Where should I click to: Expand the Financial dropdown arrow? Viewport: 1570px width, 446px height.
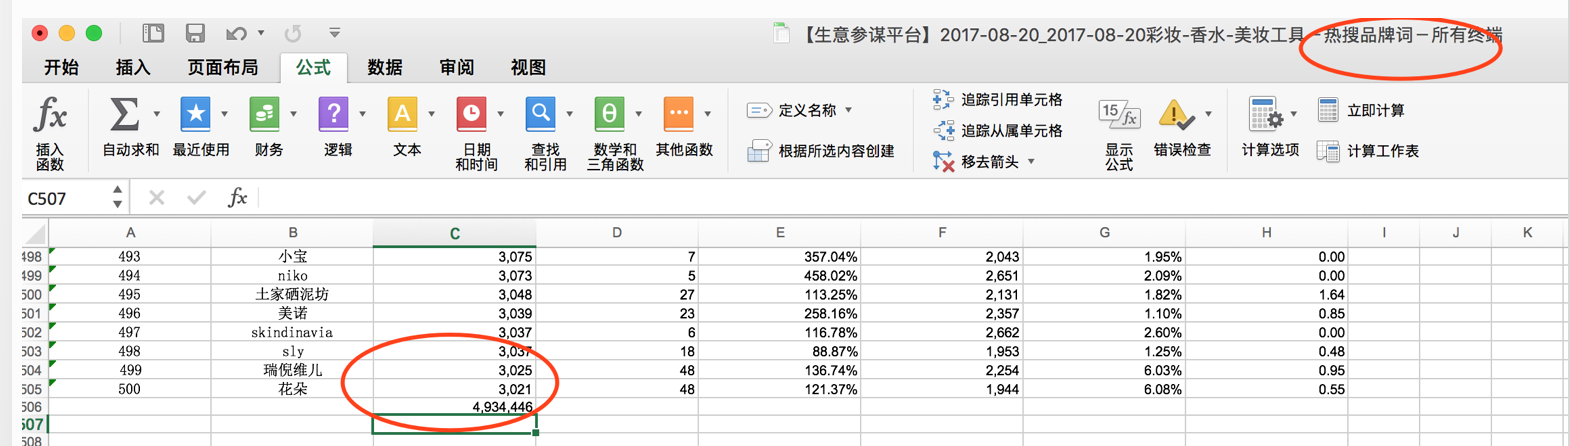[293, 114]
